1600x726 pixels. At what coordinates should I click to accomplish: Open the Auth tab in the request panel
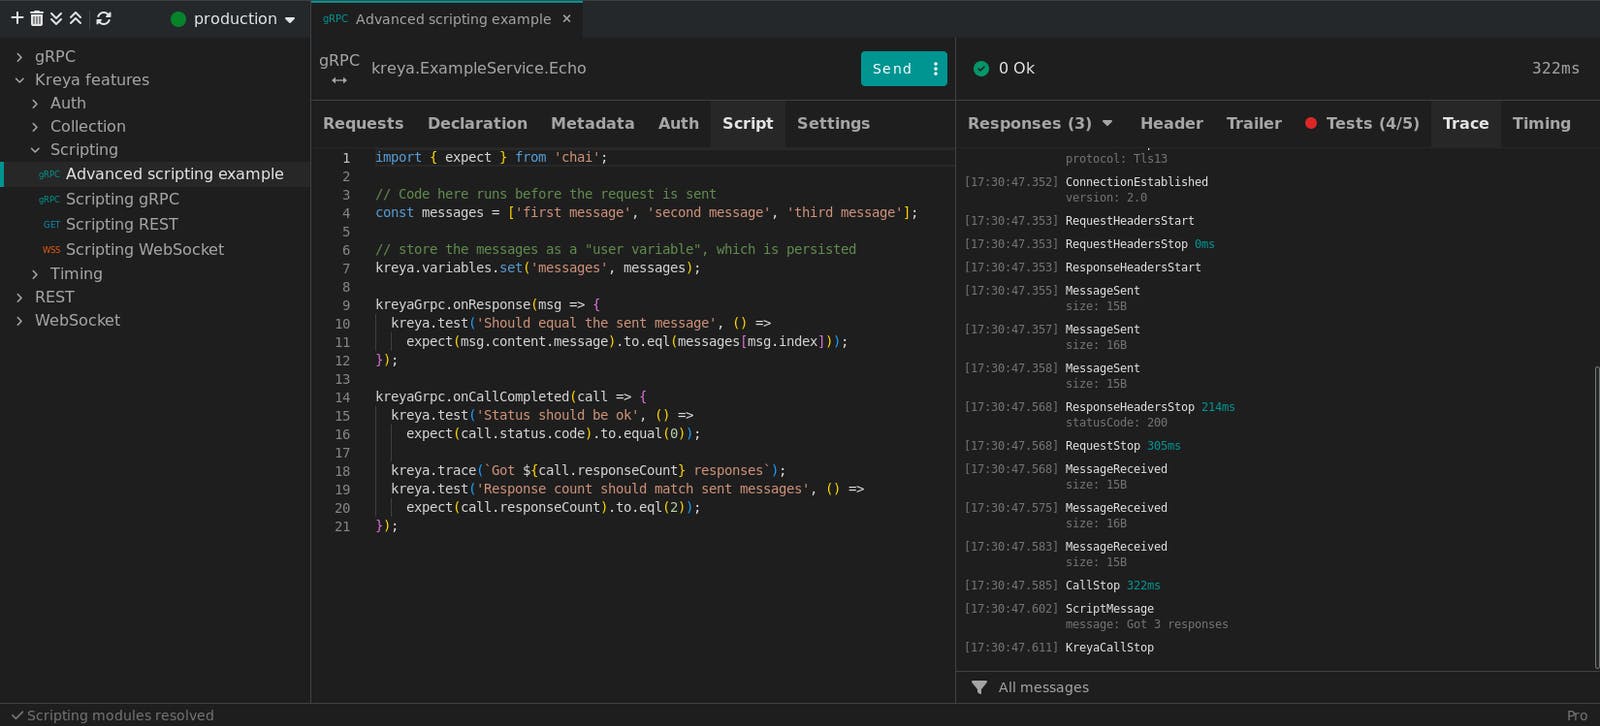[678, 123]
